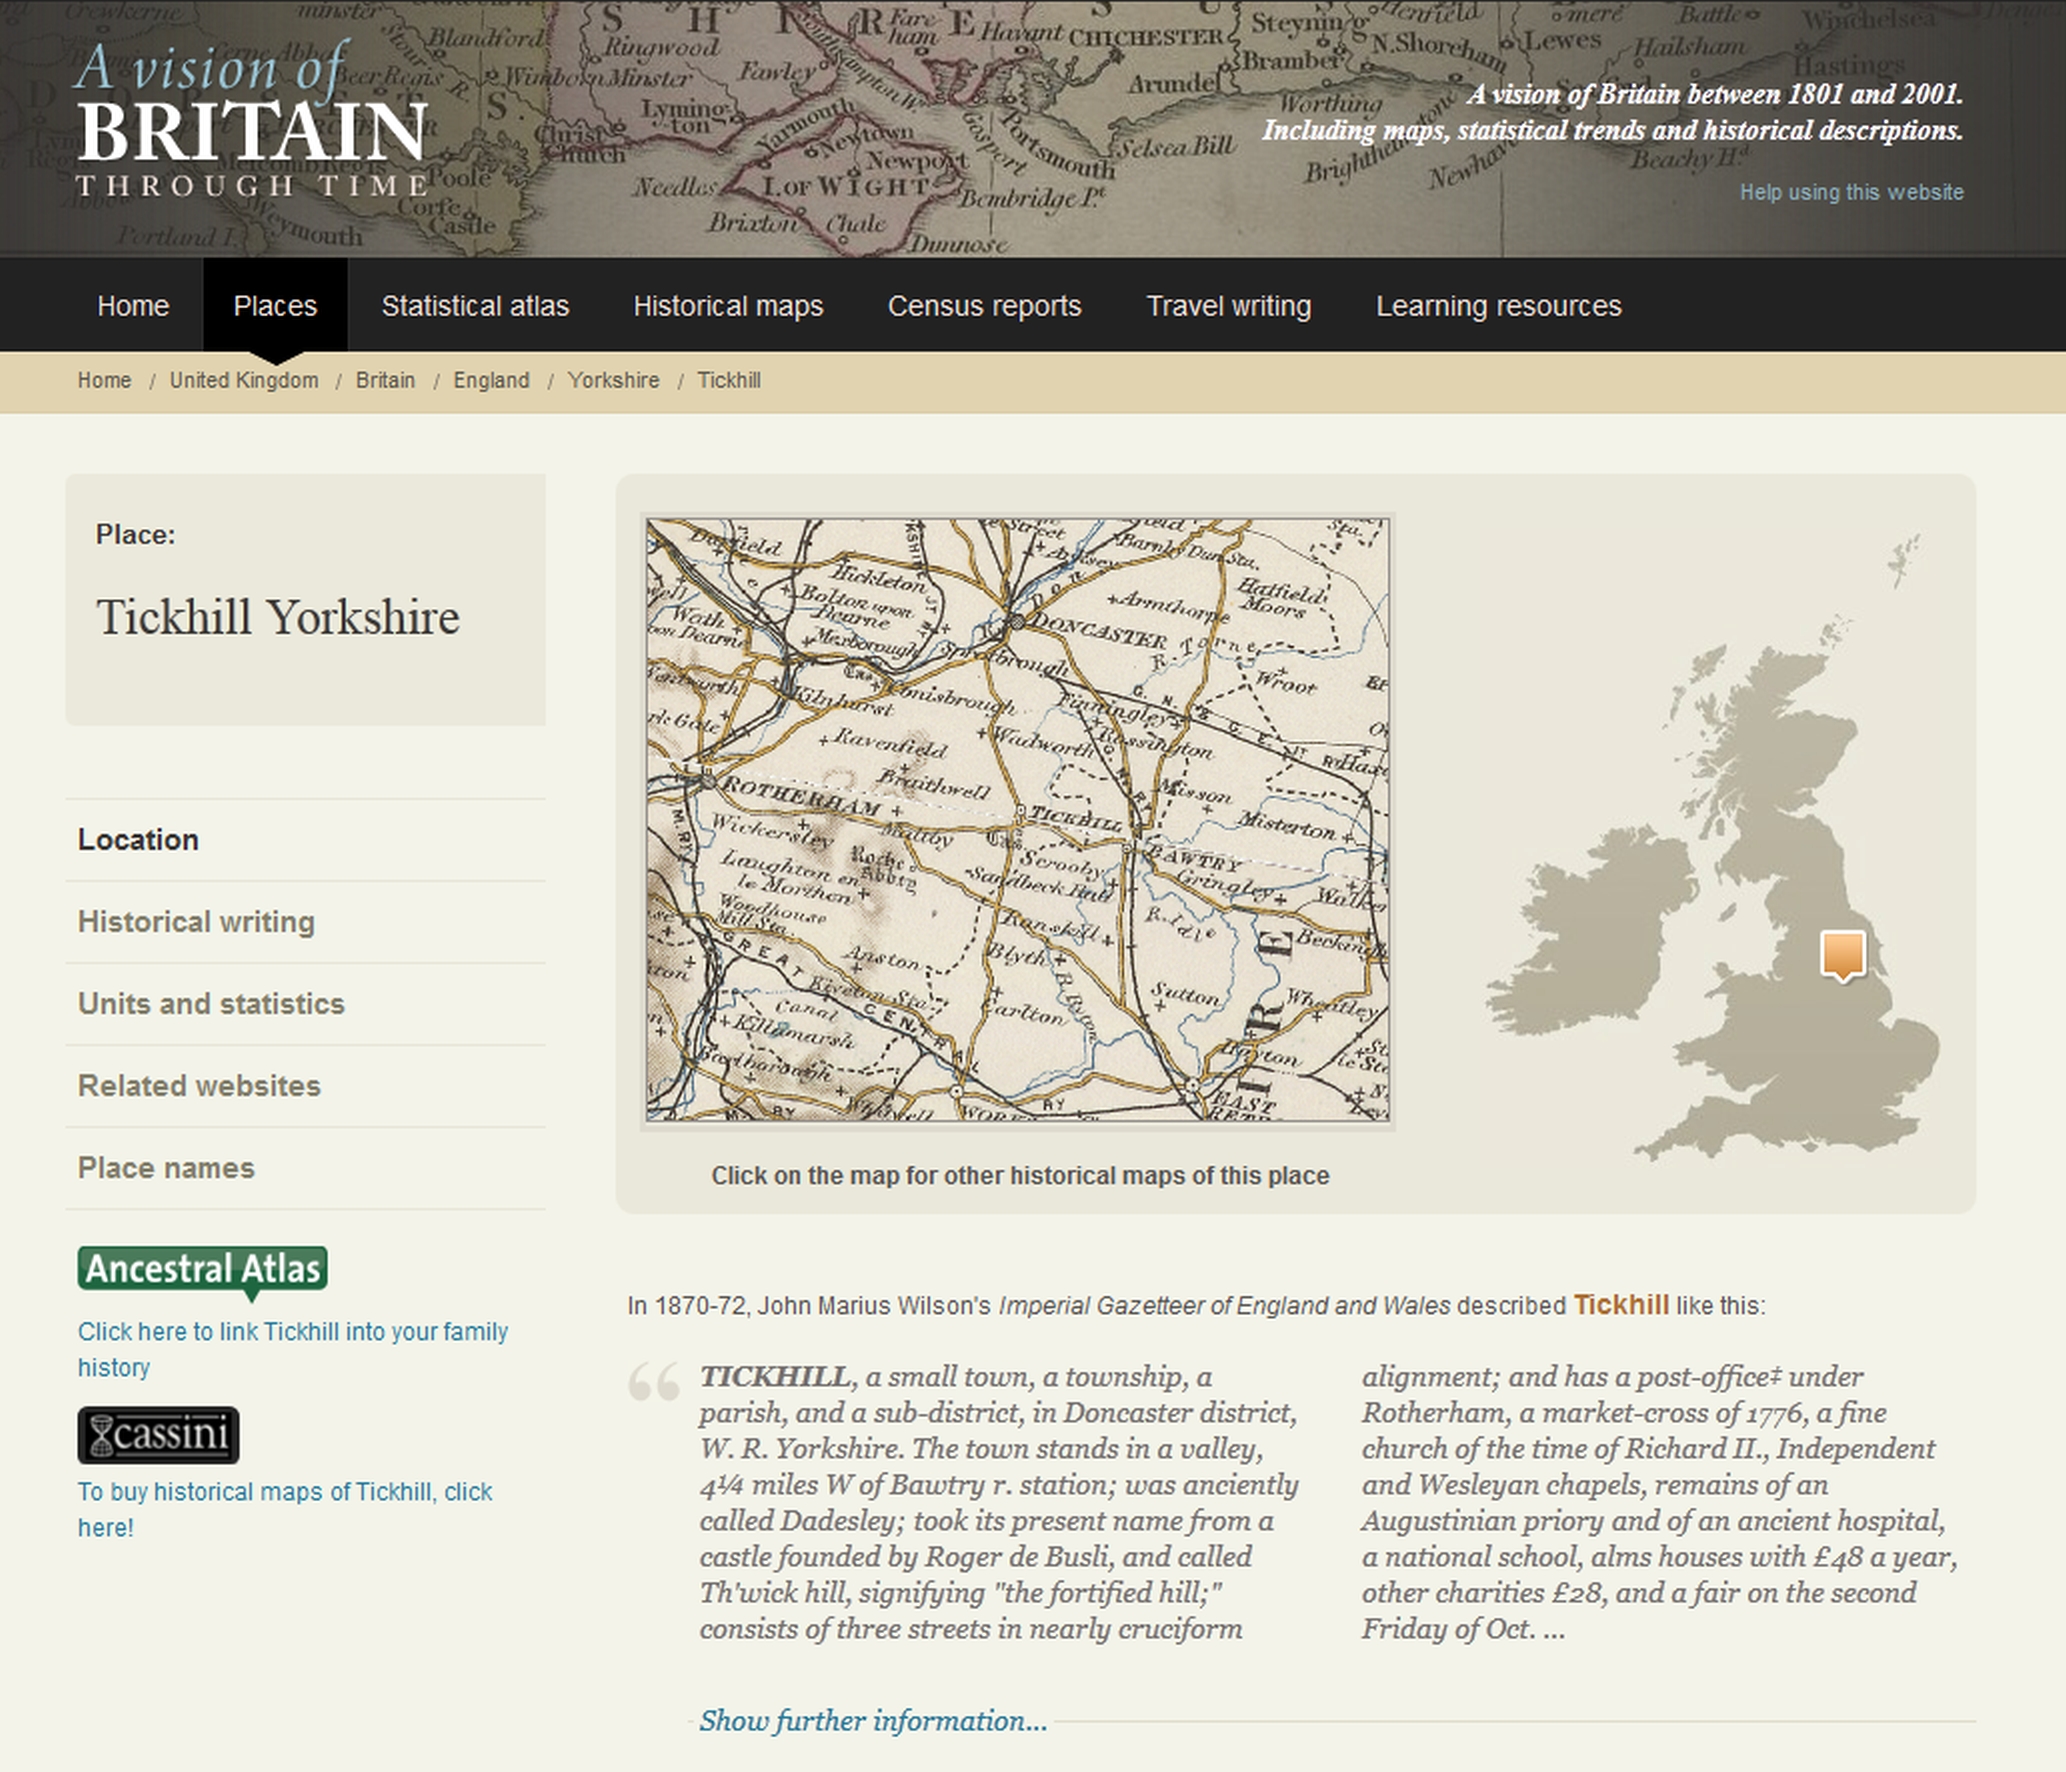Open Yorkshire breadcrumb link

coord(613,380)
